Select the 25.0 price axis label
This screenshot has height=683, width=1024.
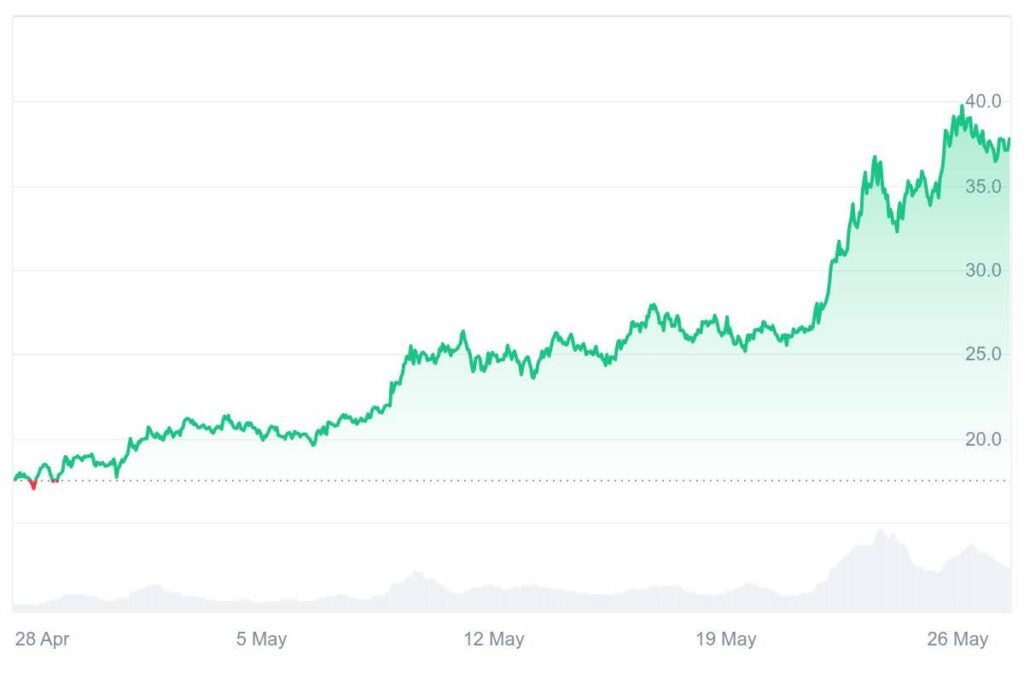point(984,354)
